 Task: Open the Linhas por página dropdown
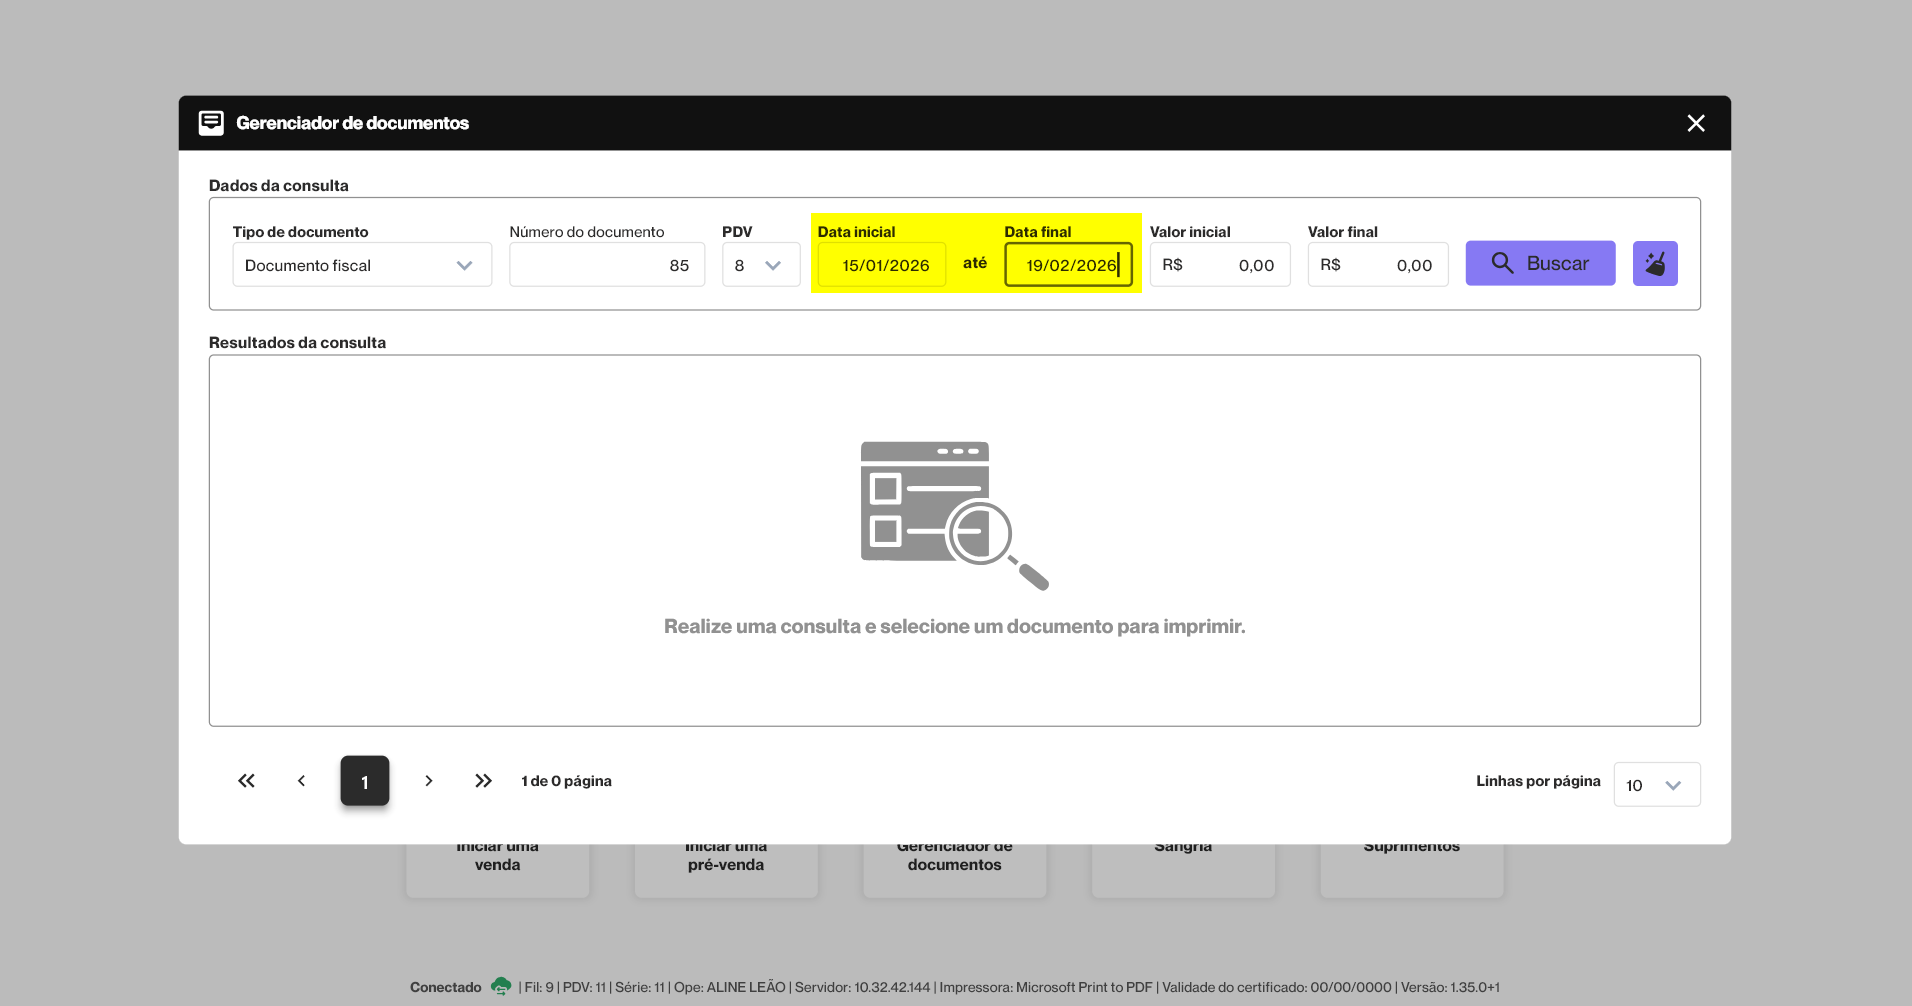[1656, 785]
